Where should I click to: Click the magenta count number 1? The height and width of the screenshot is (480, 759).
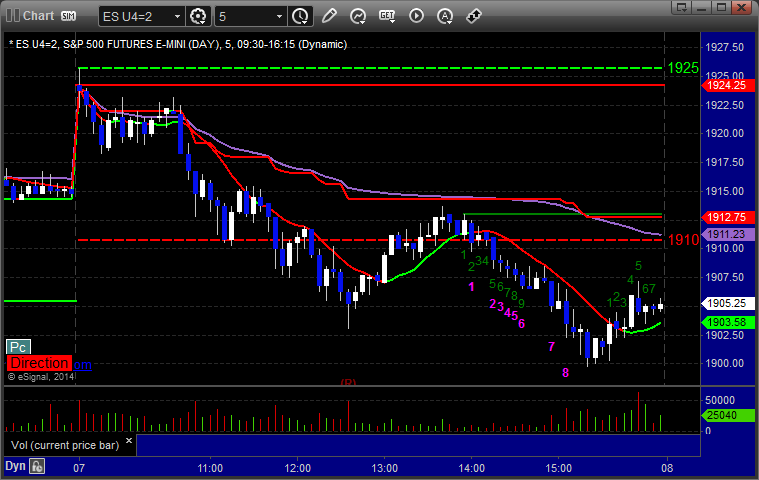[471, 287]
